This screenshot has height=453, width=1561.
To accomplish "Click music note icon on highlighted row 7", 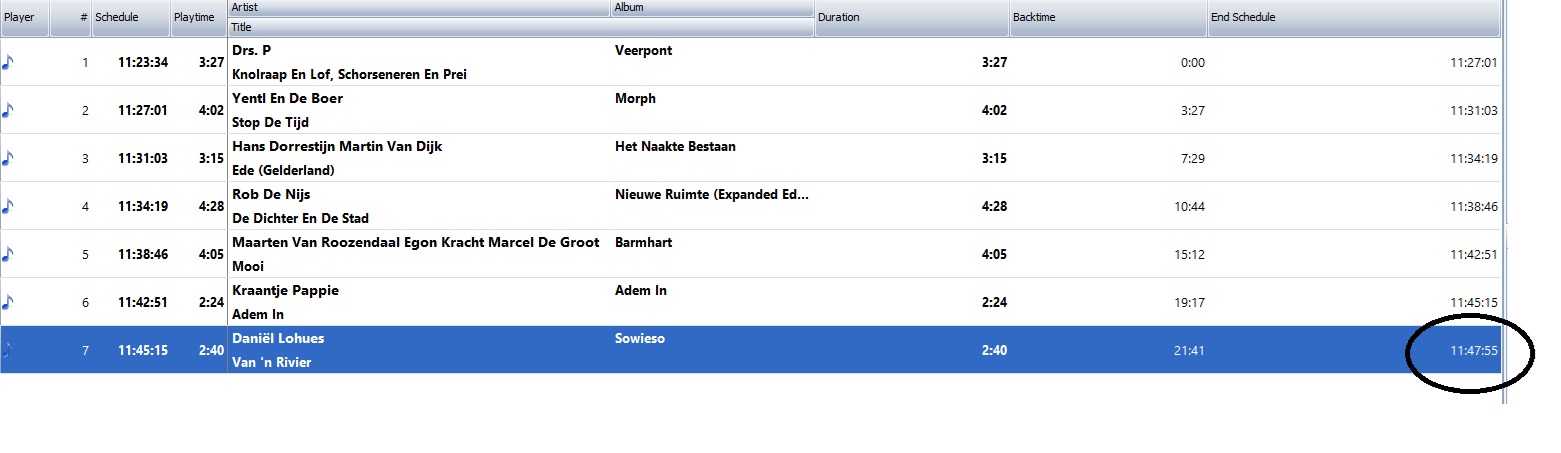I will point(8,350).
